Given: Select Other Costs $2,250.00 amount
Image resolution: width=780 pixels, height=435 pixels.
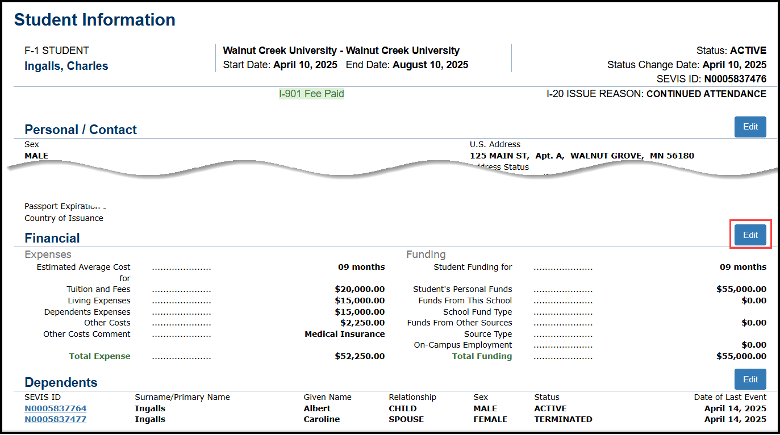Looking at the screenshot, I should [363, 323].
